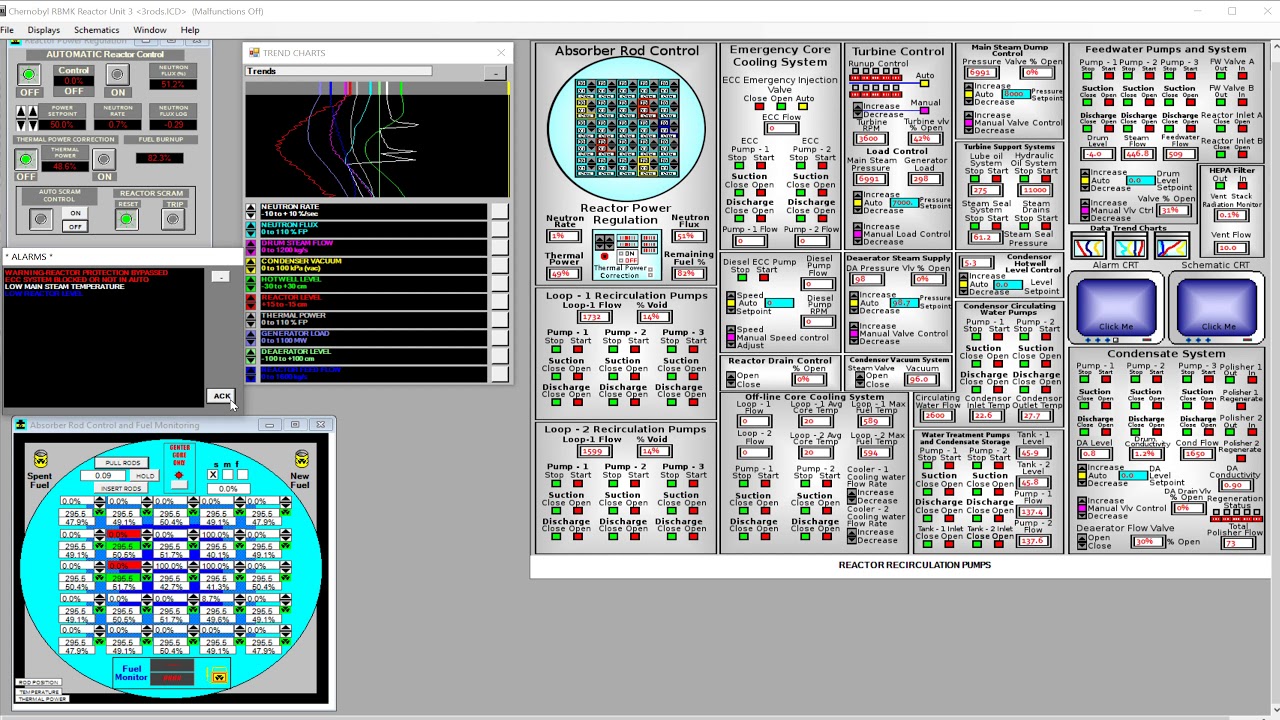The image size is (1280, 720).
Task: Click the New Fuel barrel icon
Action: click(x=301, y=459)
